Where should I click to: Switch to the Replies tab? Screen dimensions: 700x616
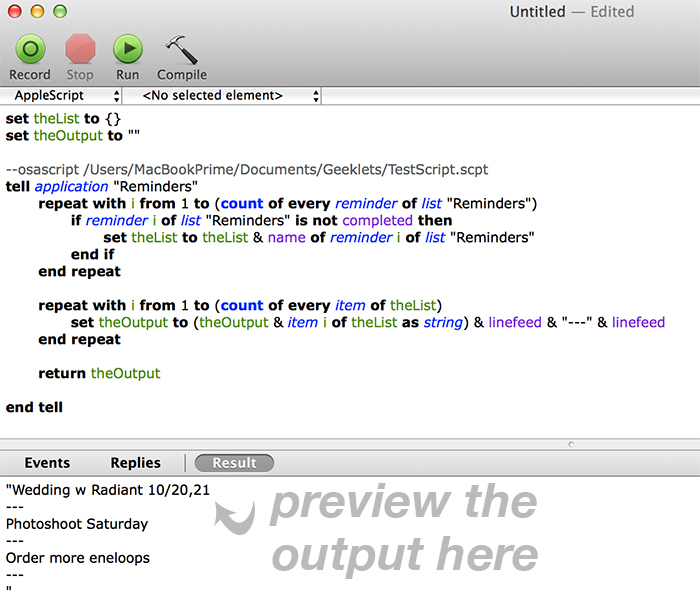135,463
